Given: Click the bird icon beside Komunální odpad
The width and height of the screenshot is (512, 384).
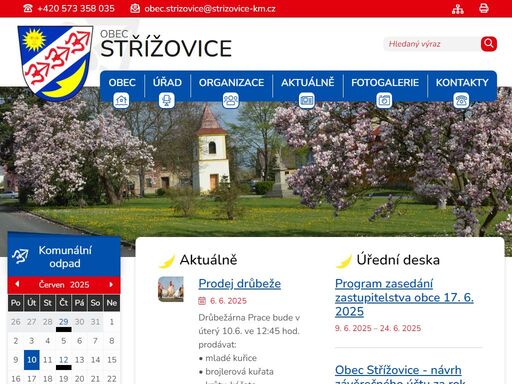Looking at the screenshot, I should [x=21, y=256].
